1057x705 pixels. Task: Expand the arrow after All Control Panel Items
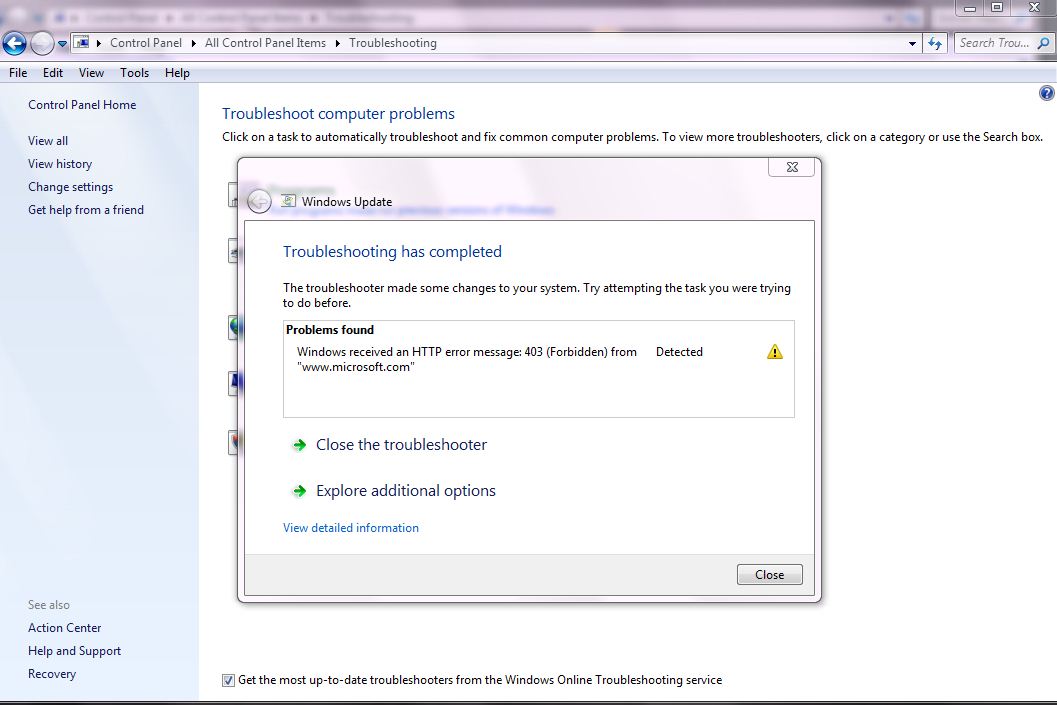point(338,43)
